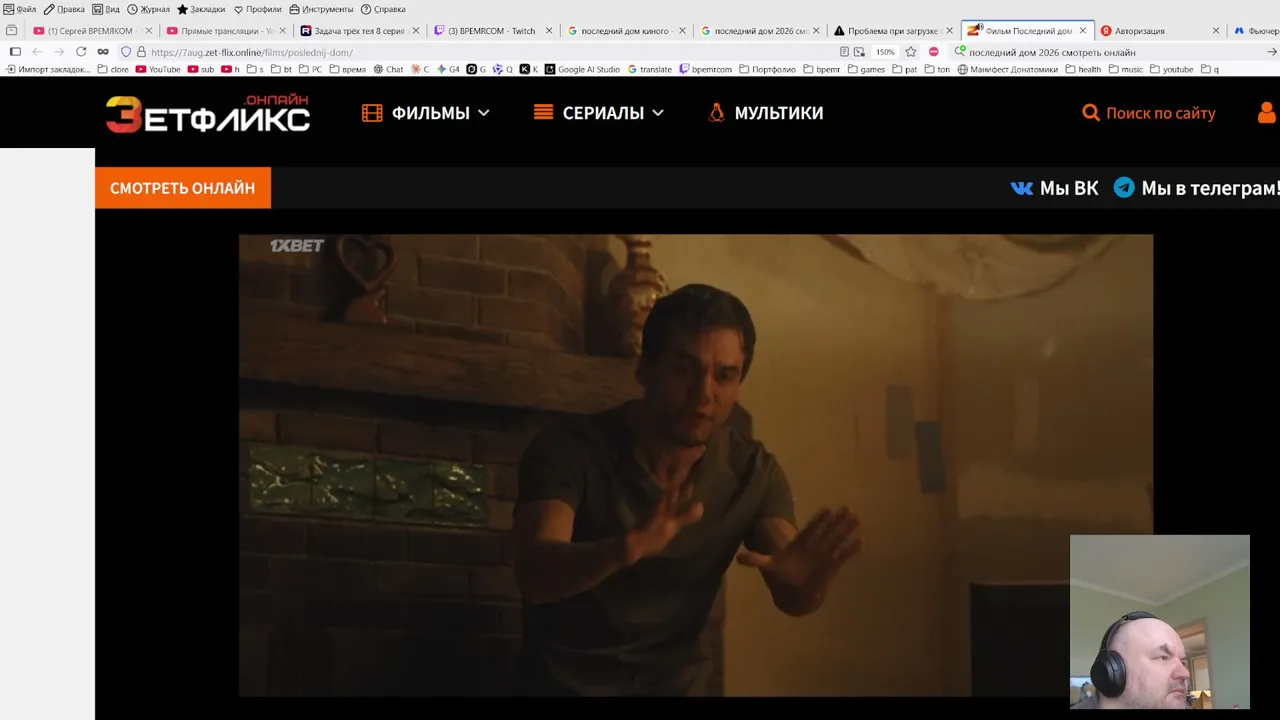This screenshot has width=1280, height=720.
Task: Open the Манифест Донатомики bookmark
Action: [1008, 69]
